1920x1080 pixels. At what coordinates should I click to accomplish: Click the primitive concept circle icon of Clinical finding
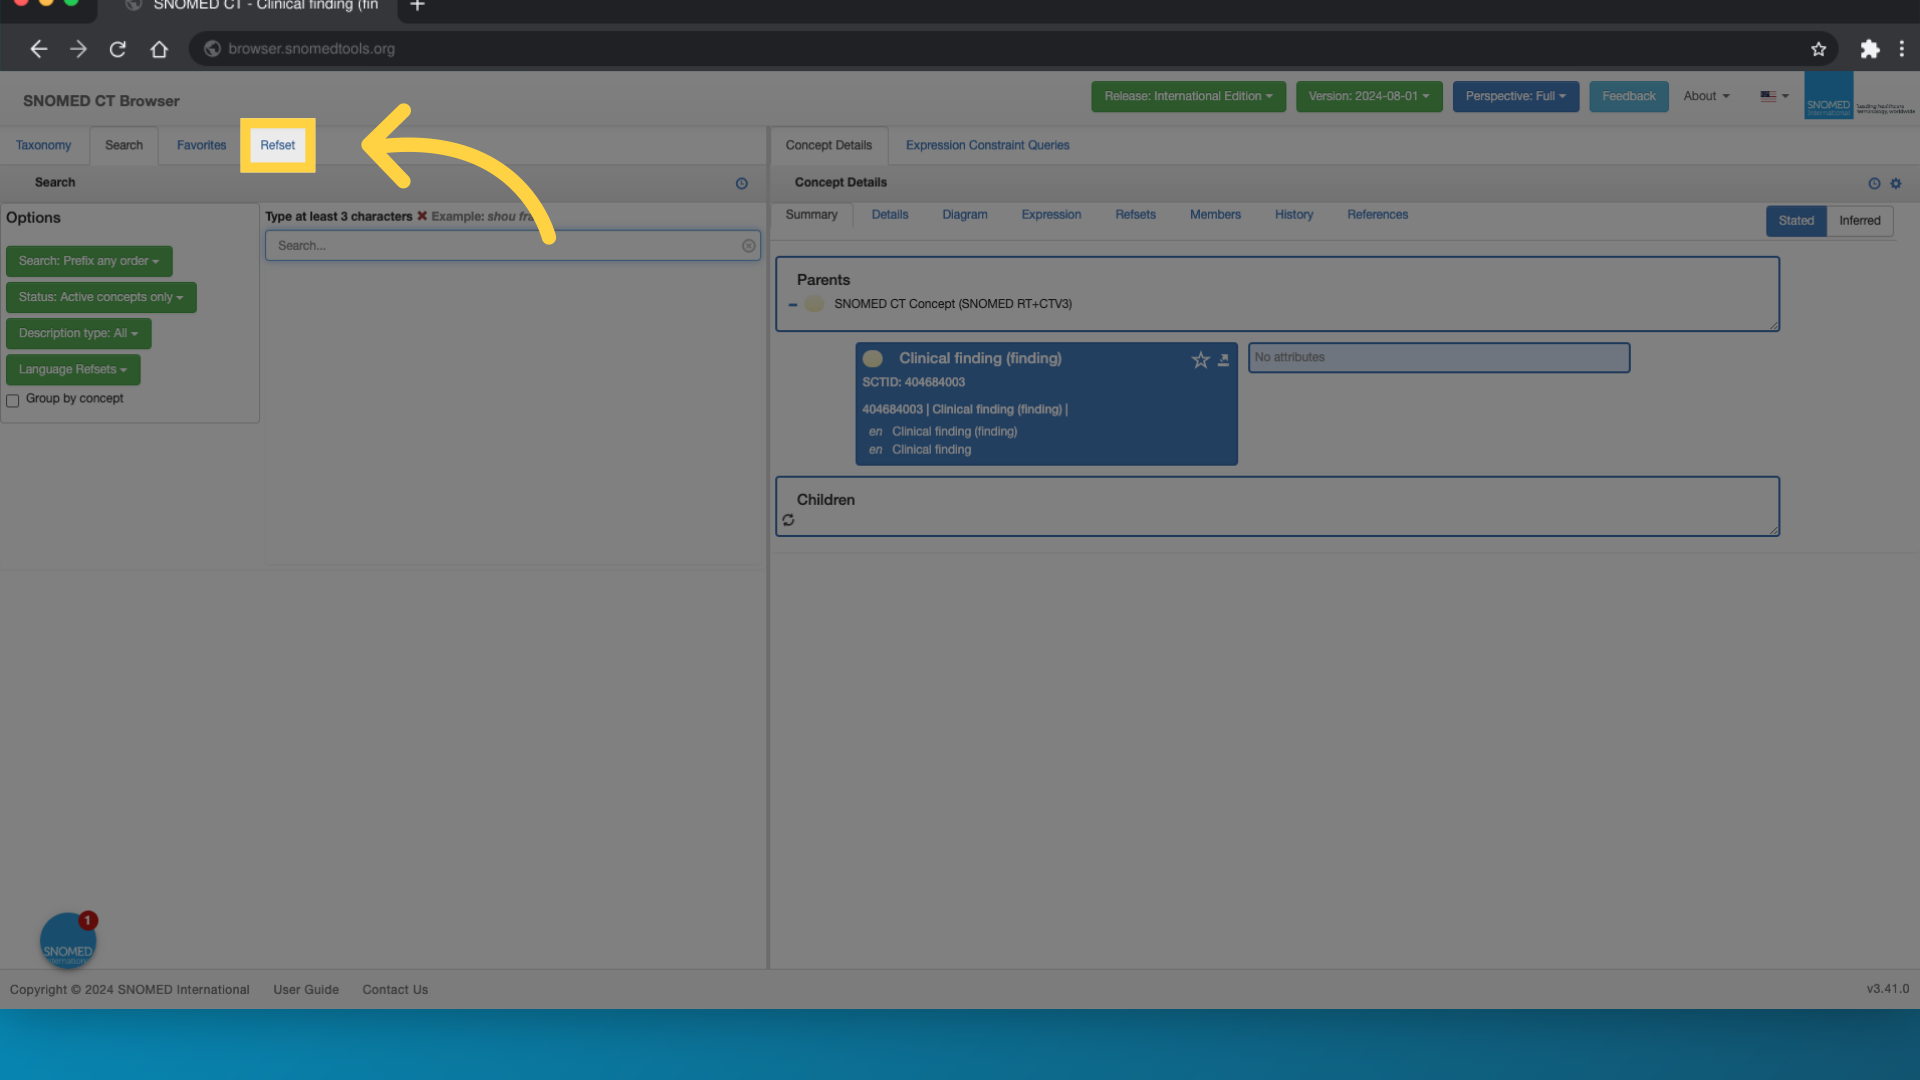coord(873,359)
